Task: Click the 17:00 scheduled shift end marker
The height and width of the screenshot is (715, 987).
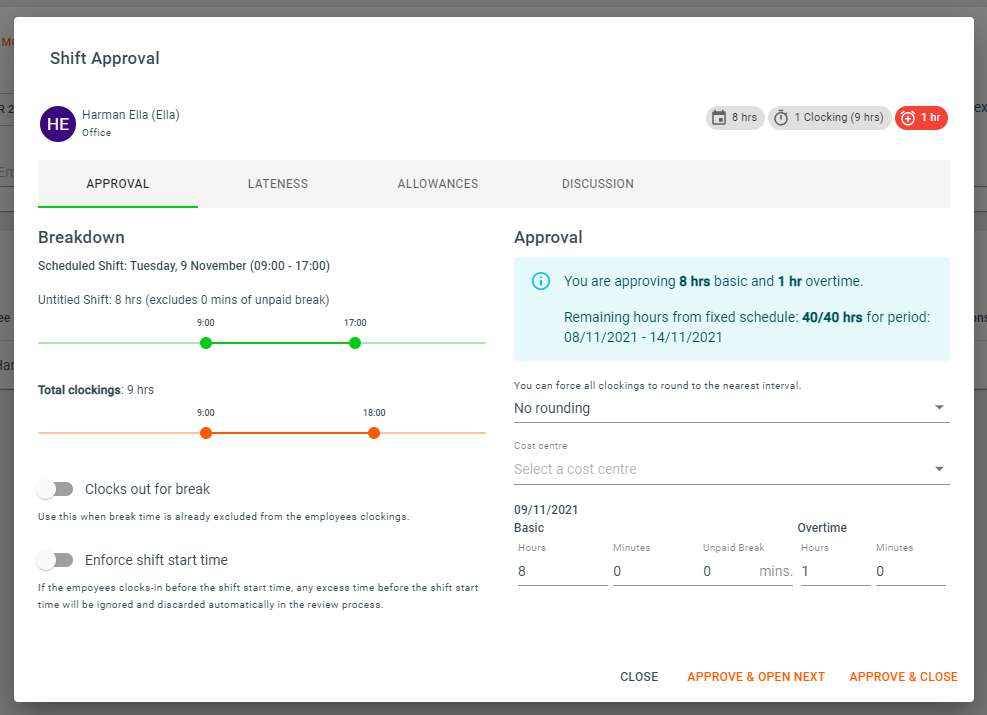Action: point(355,343)
